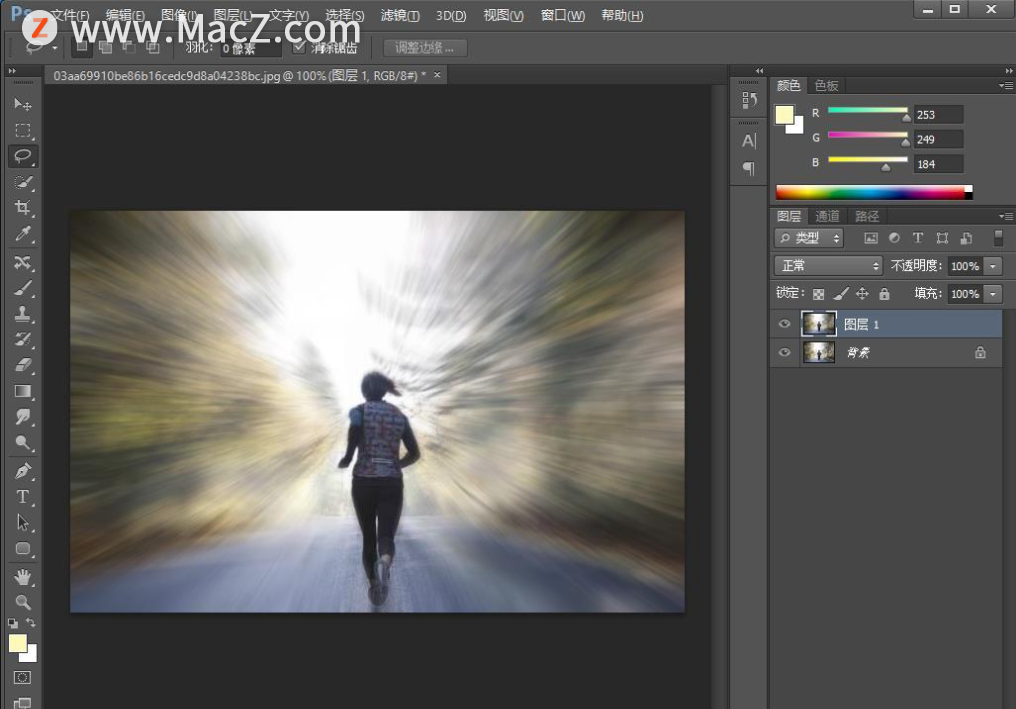1016x709 pixels.
Task: Select the Zoom tool
Action: tap(23, 602)
